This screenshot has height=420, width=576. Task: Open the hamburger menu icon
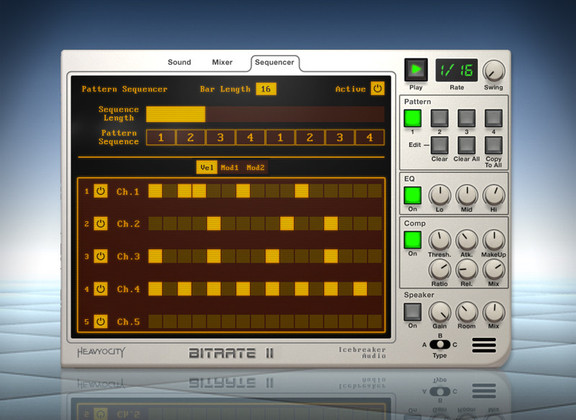point(484,345)
